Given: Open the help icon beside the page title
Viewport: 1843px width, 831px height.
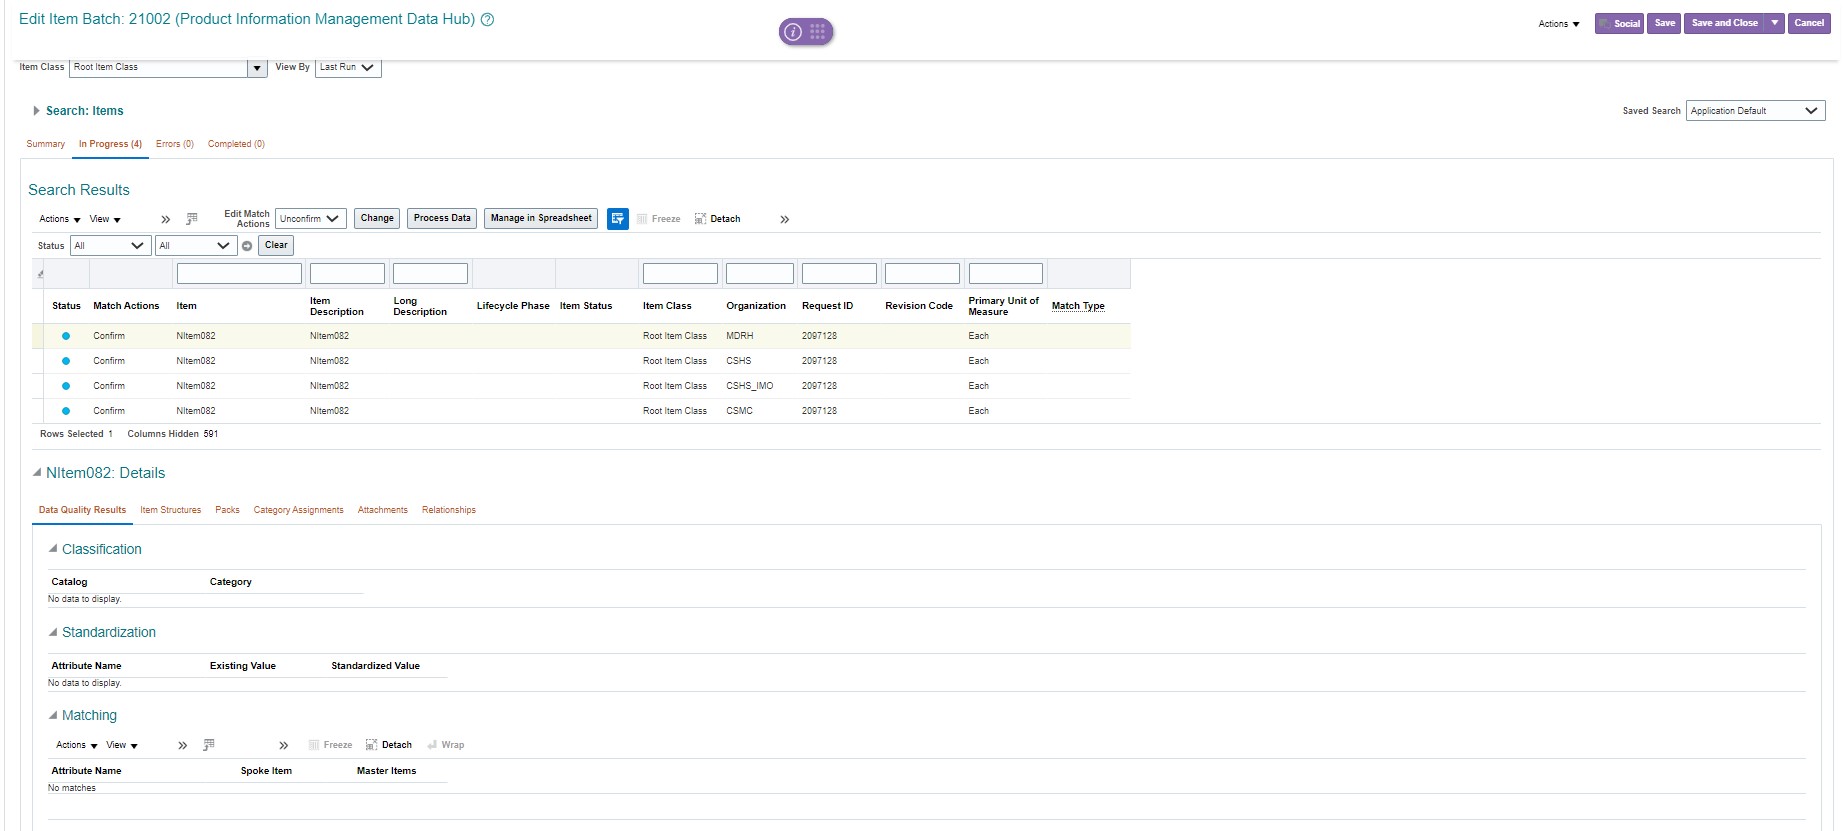Looking at the screenshot, I should click(x=488, y=19).
